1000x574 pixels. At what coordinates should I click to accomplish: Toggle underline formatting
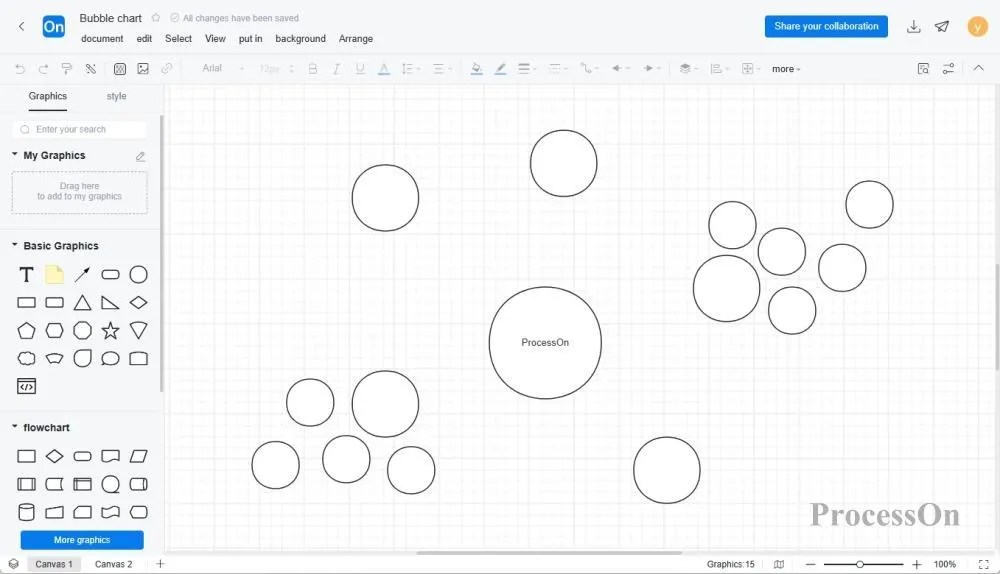(x=360, y=69)
